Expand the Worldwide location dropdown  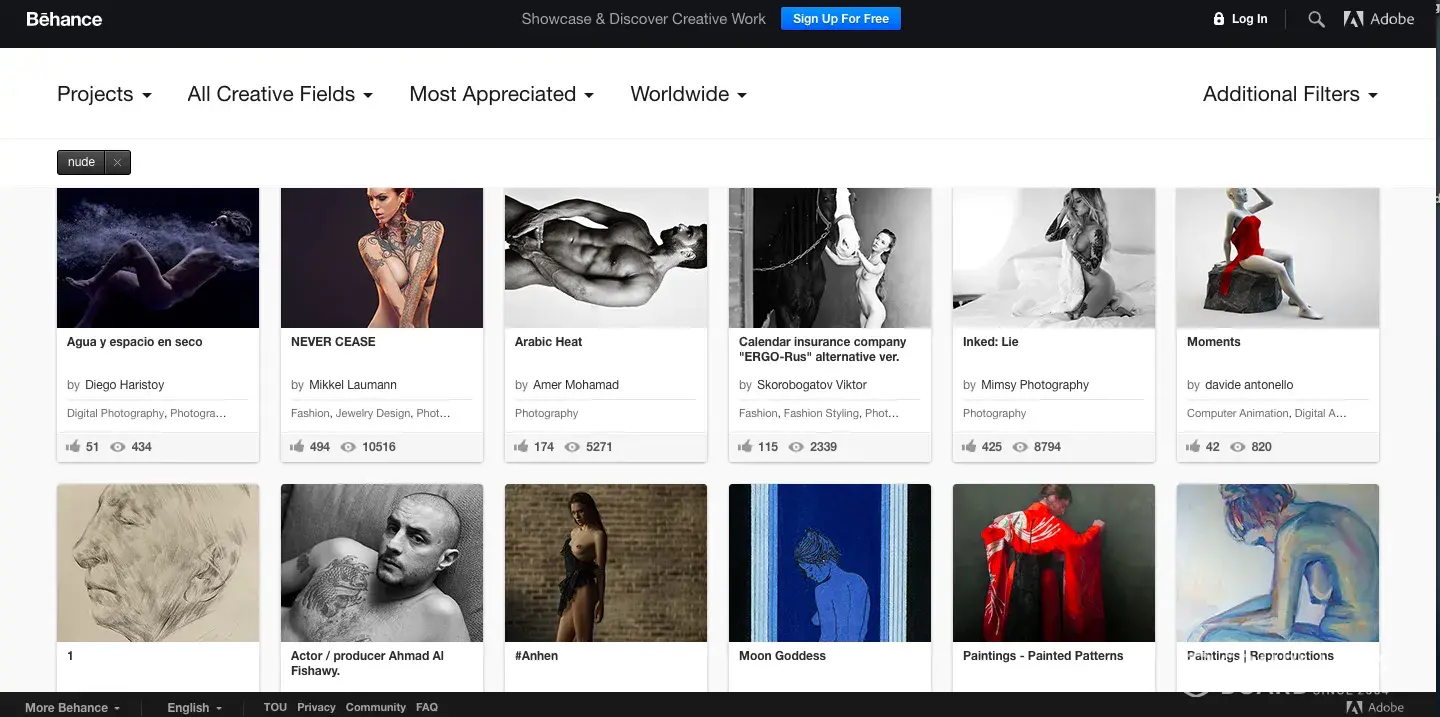pos(688,94)
